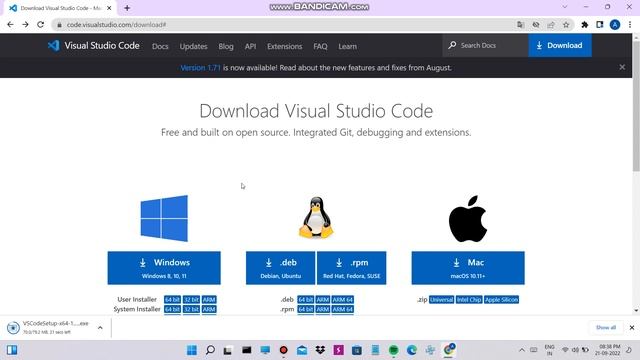Image resolution: width=640 pixels, height=360 pixels.
Task: Select the .deb ARM 64 link
Action: (342, 300)
